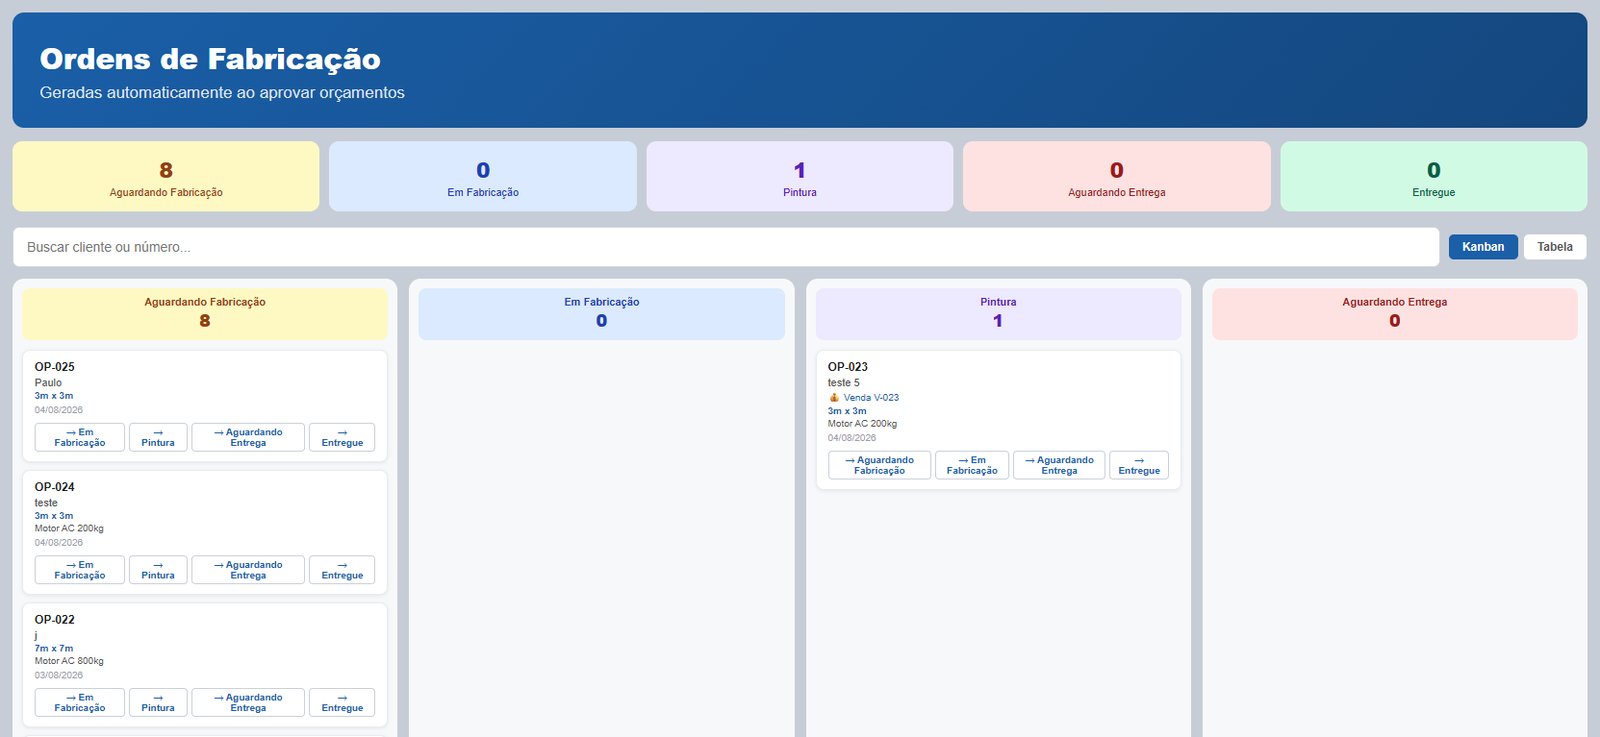Click '7m x 7m' dimensions on OP-022

(54, 648)
